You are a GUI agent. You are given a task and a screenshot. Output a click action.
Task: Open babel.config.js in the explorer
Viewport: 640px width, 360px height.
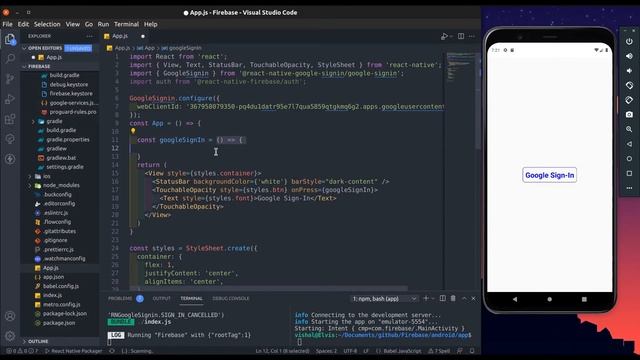pyautogui.click(x=61, y=286)
